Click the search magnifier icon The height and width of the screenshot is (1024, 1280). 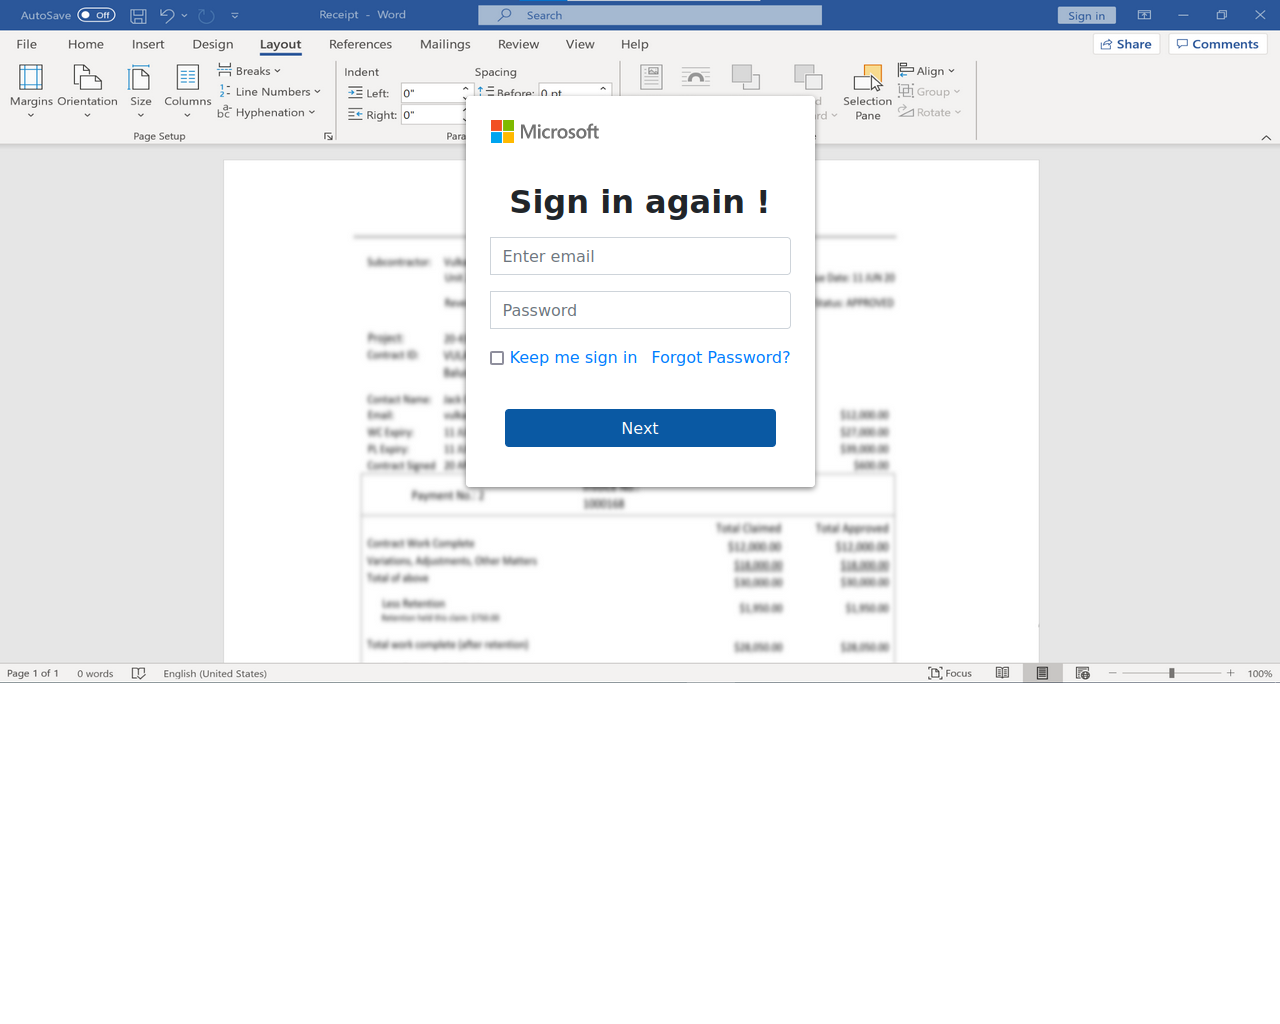(505, 15)
